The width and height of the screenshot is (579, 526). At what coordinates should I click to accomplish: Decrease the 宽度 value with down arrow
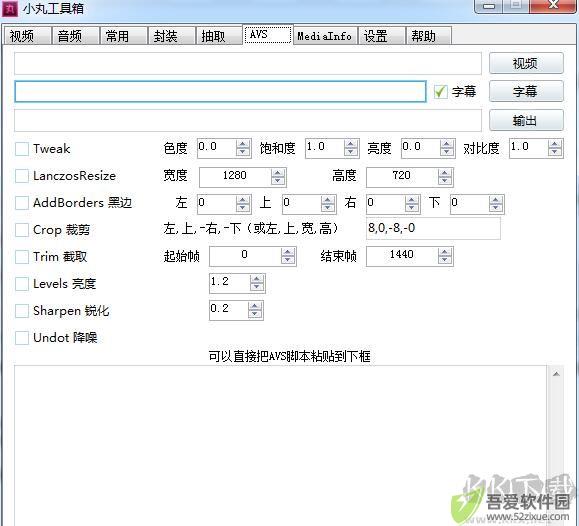coord(278,181)
